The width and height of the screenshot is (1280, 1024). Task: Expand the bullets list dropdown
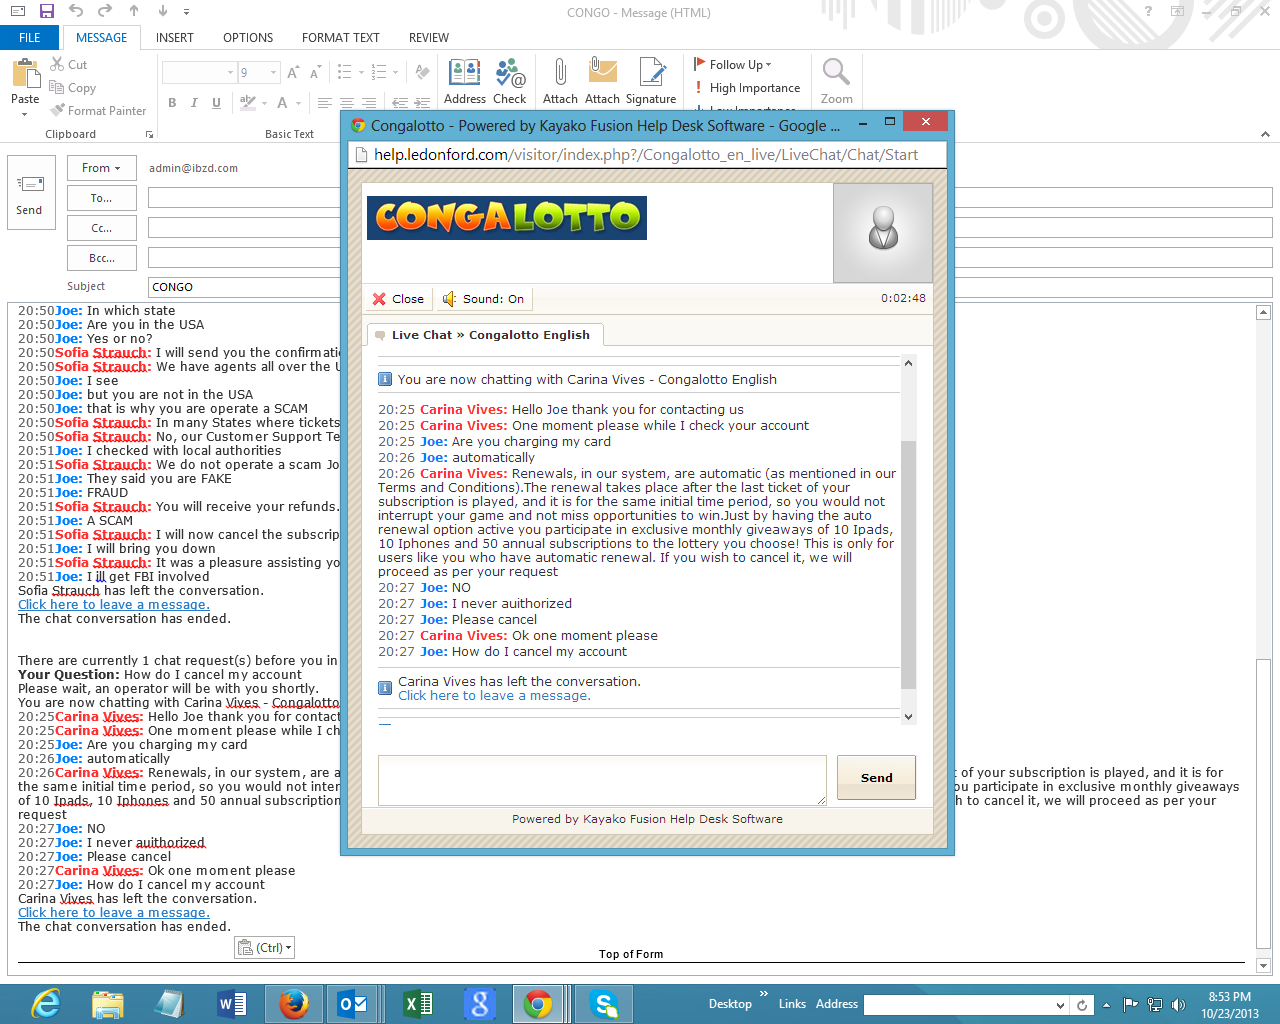tap(361, 73)
